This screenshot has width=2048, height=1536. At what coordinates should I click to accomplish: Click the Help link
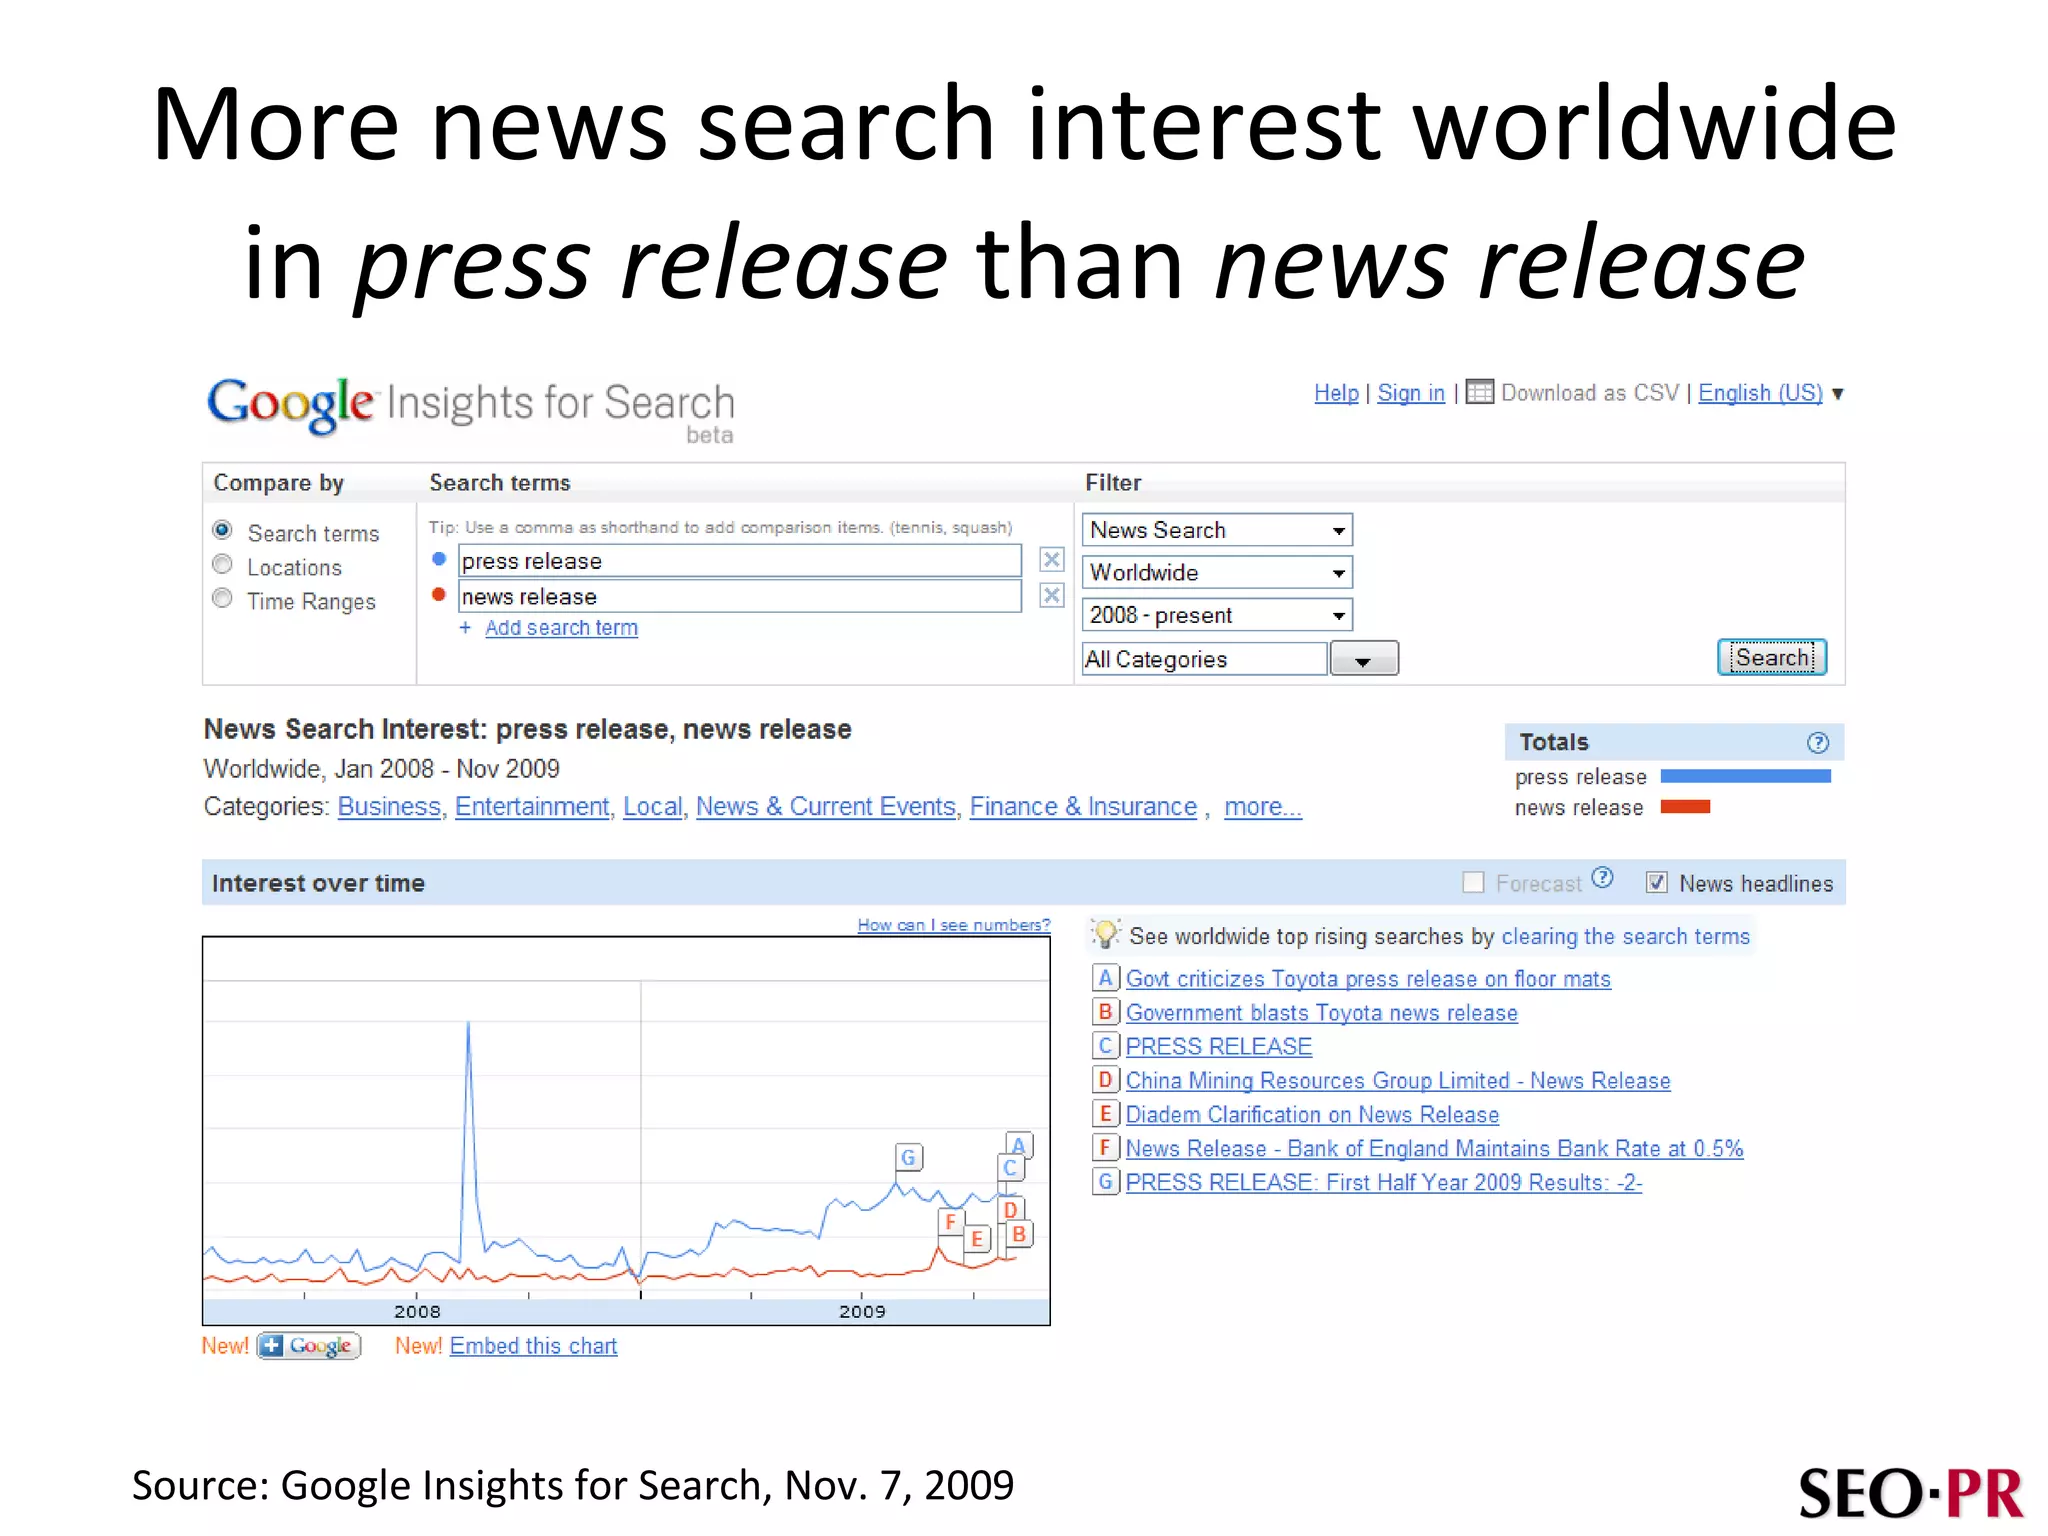pos(1336,393)
